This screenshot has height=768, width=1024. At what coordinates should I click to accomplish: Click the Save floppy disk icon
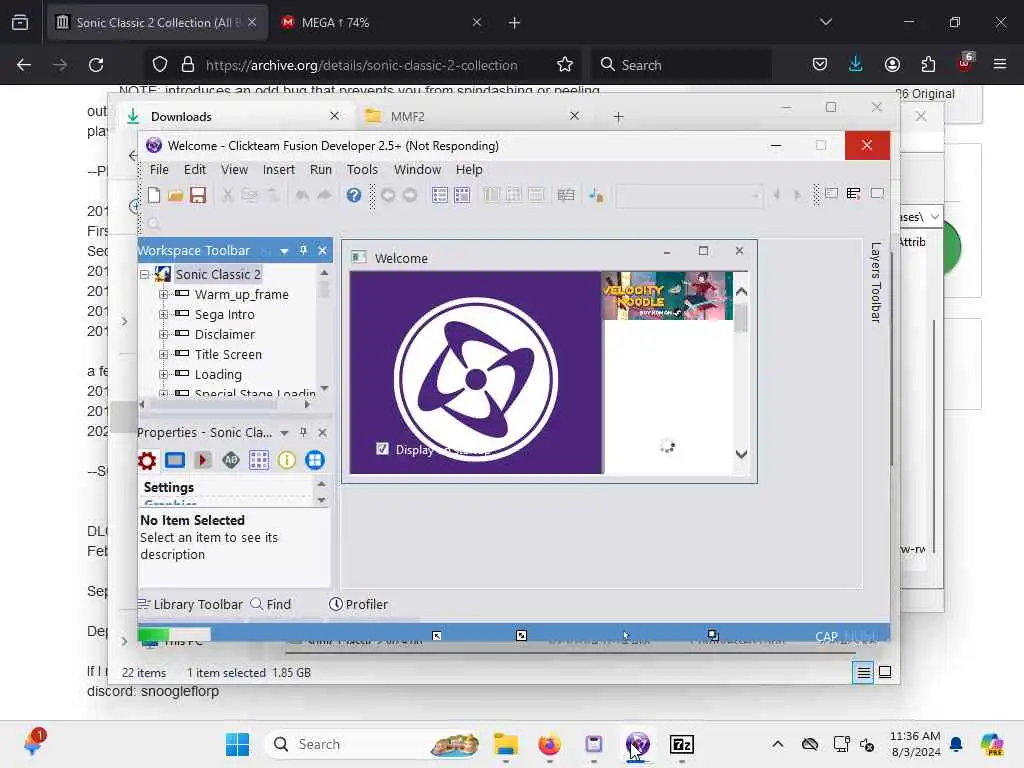click(x=198, y=195)
